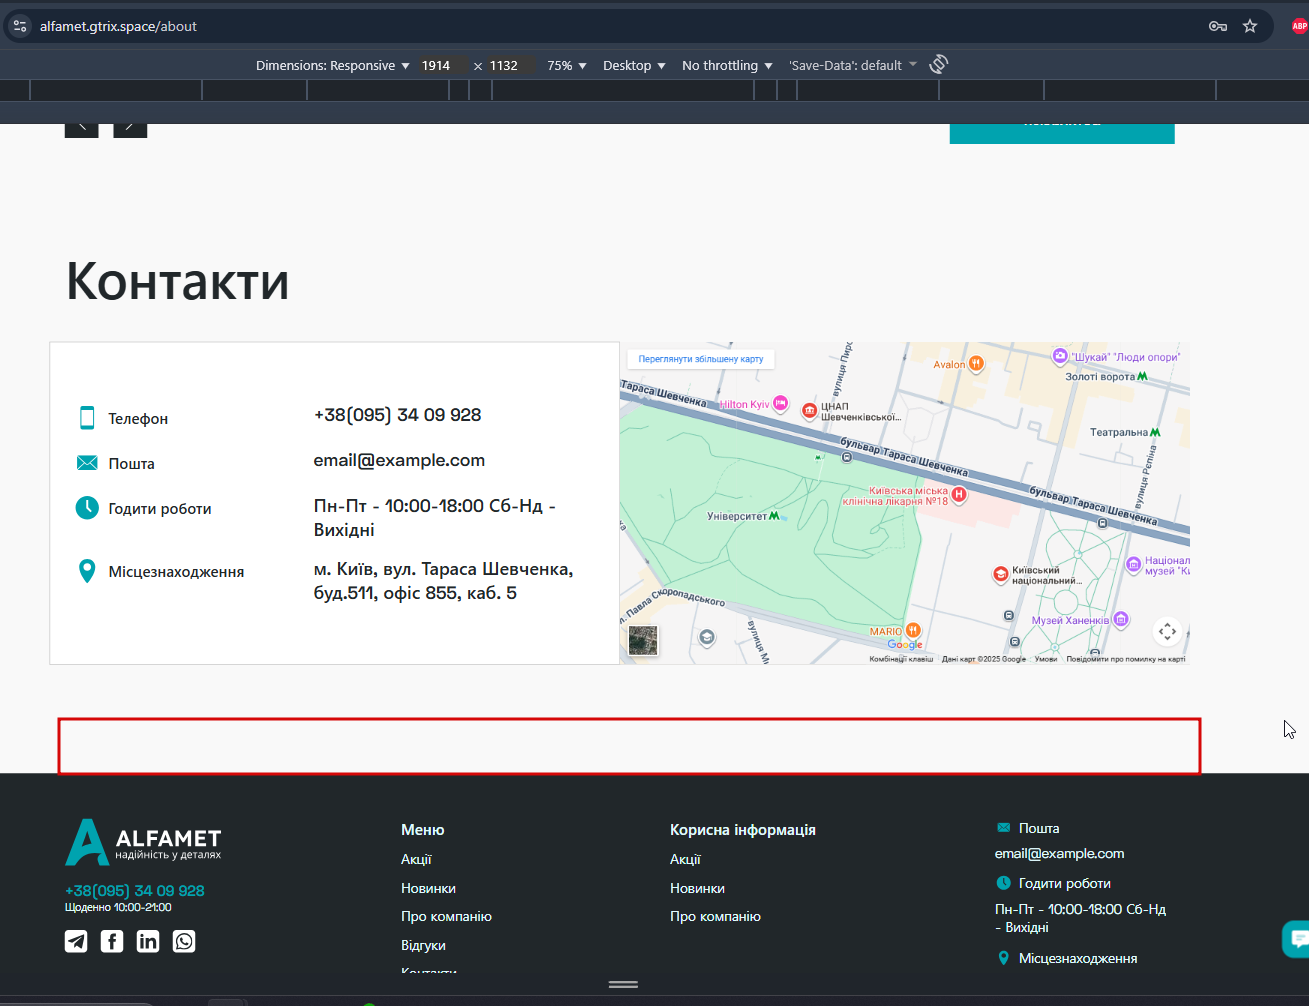Open Новинки under Корисна інформація
The height and width of the screenshot is (1006, 1309).
tap(697, 888)
